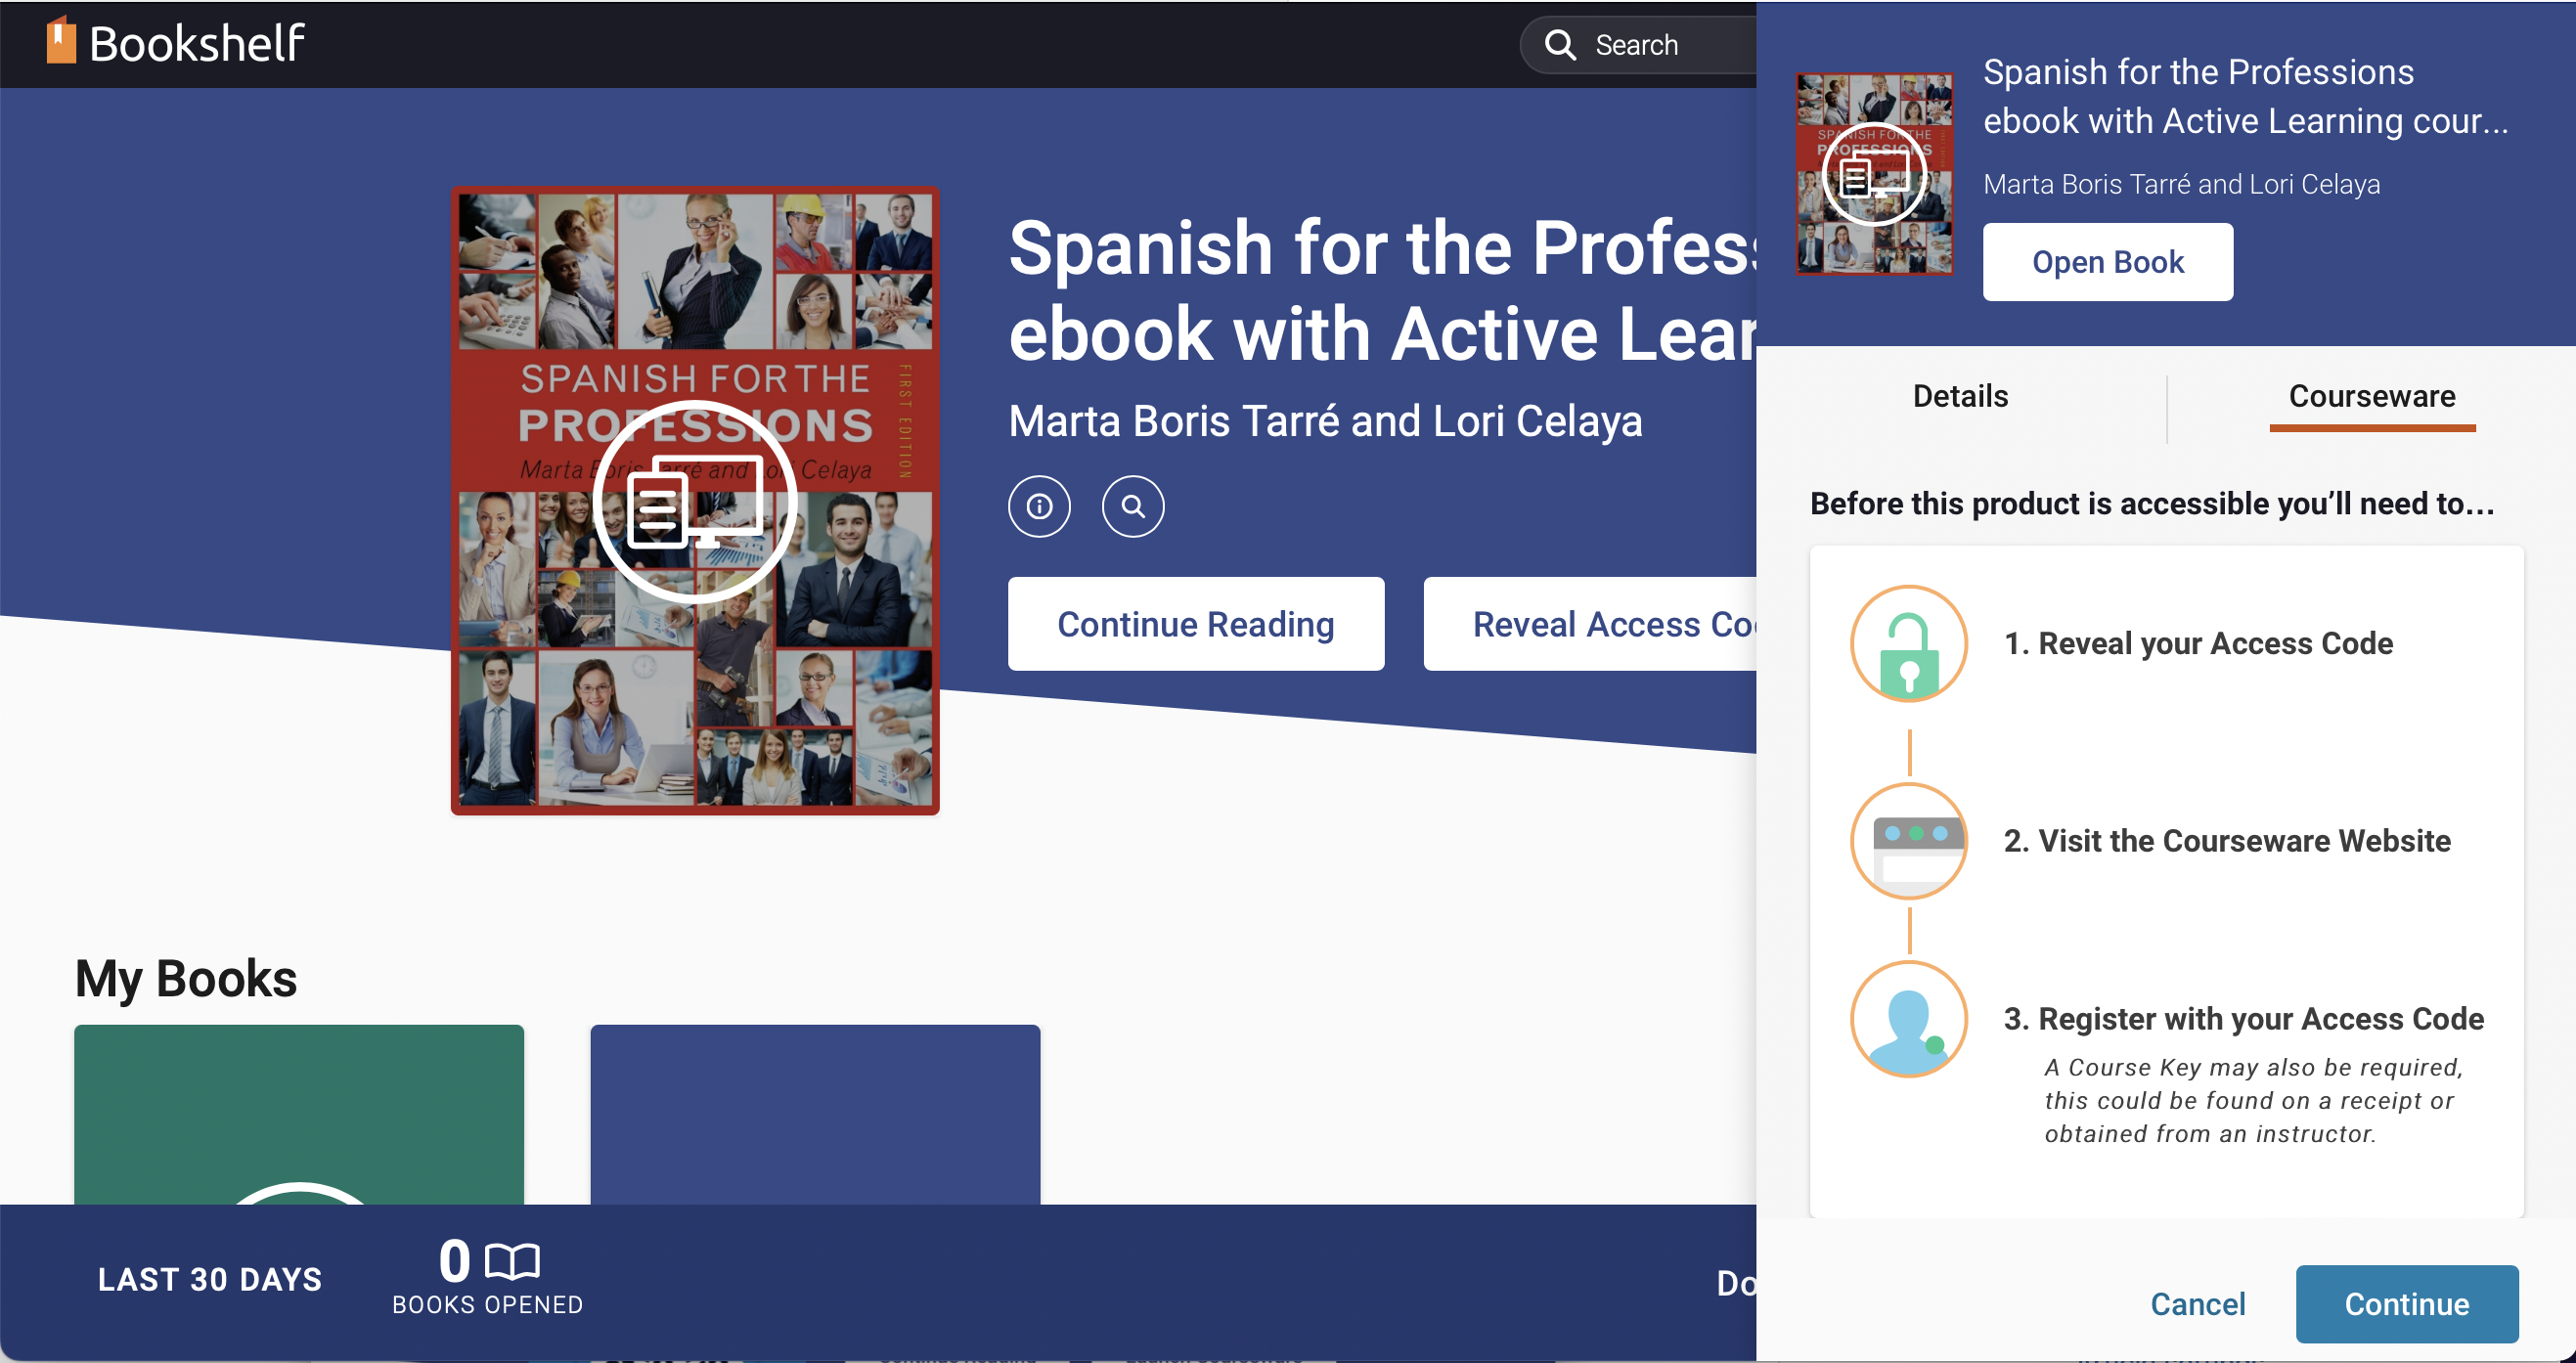
Task: Click the side panel book title text
Action: [x=2246, y=96]
